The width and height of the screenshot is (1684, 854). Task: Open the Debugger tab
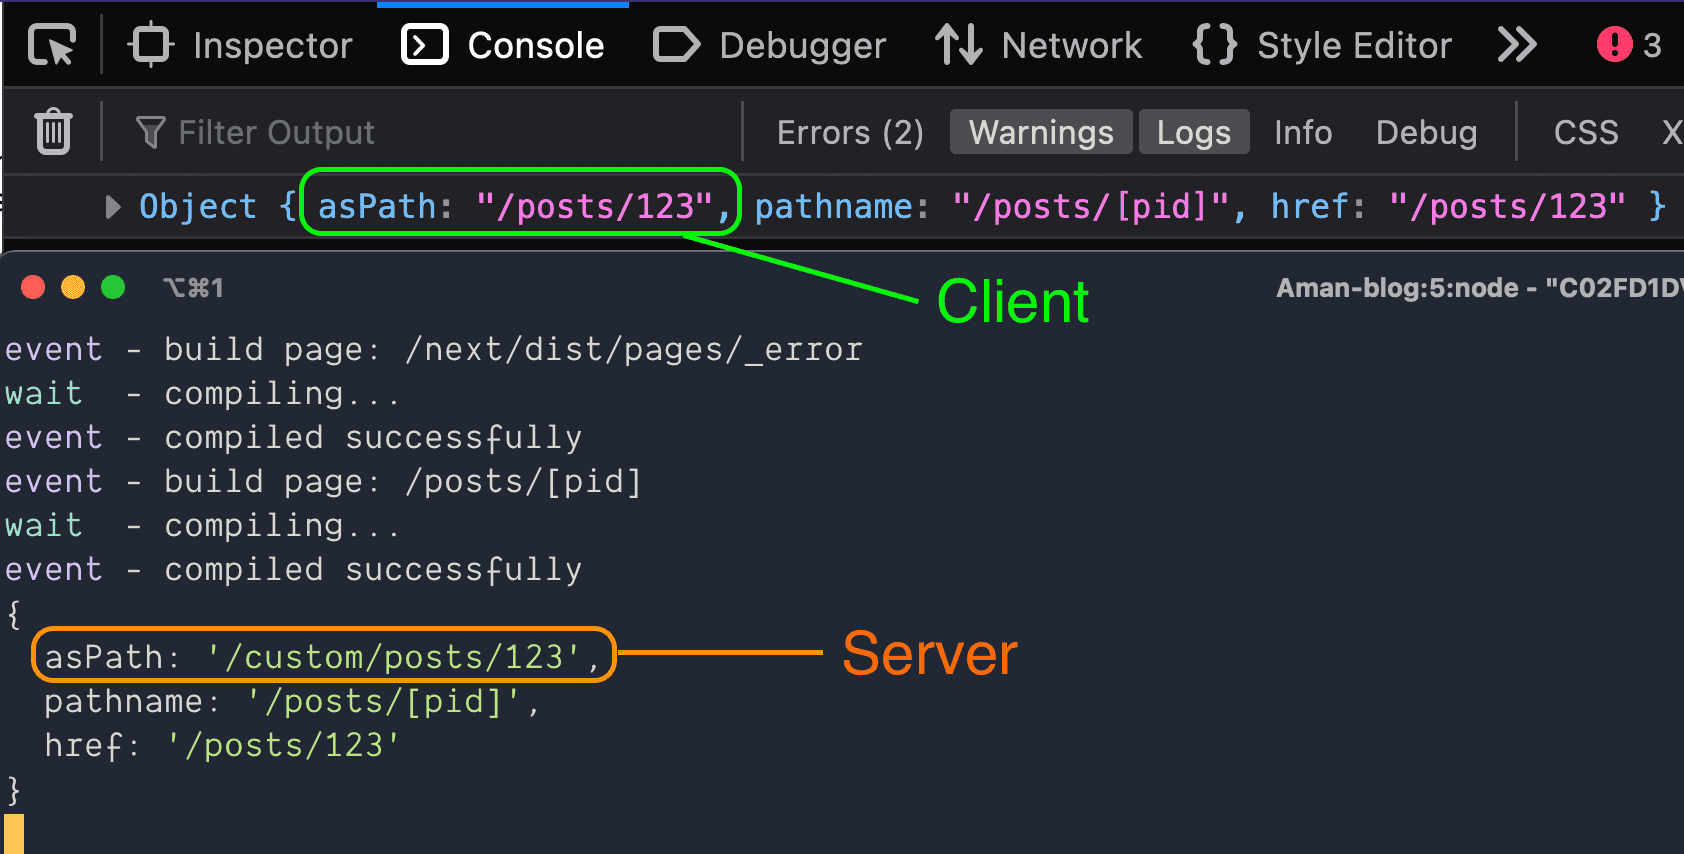click(769, 45)
